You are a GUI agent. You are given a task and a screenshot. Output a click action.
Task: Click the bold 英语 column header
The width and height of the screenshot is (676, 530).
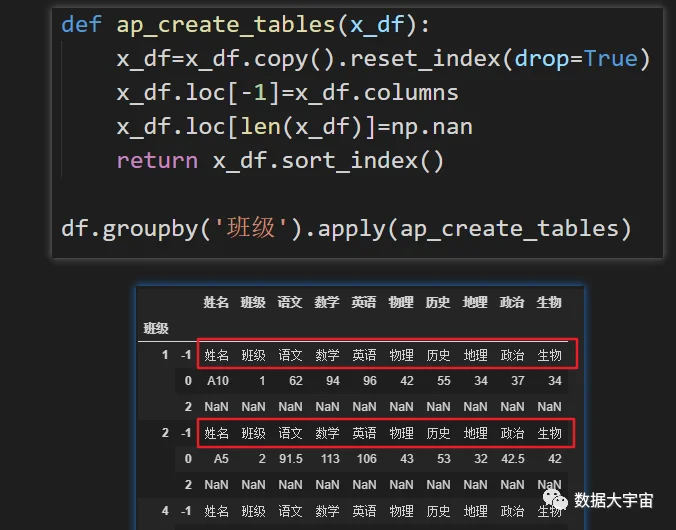coord(364,302)
